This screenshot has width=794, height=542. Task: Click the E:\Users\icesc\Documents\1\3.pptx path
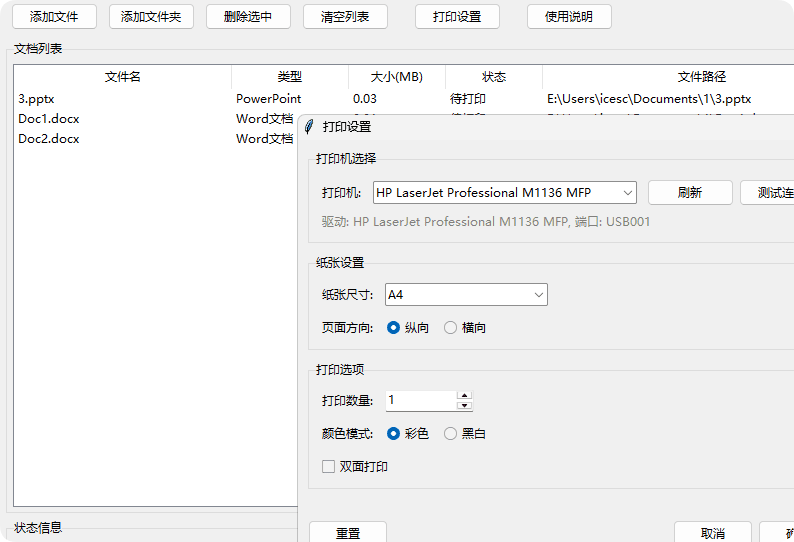[x=649, y=99]
